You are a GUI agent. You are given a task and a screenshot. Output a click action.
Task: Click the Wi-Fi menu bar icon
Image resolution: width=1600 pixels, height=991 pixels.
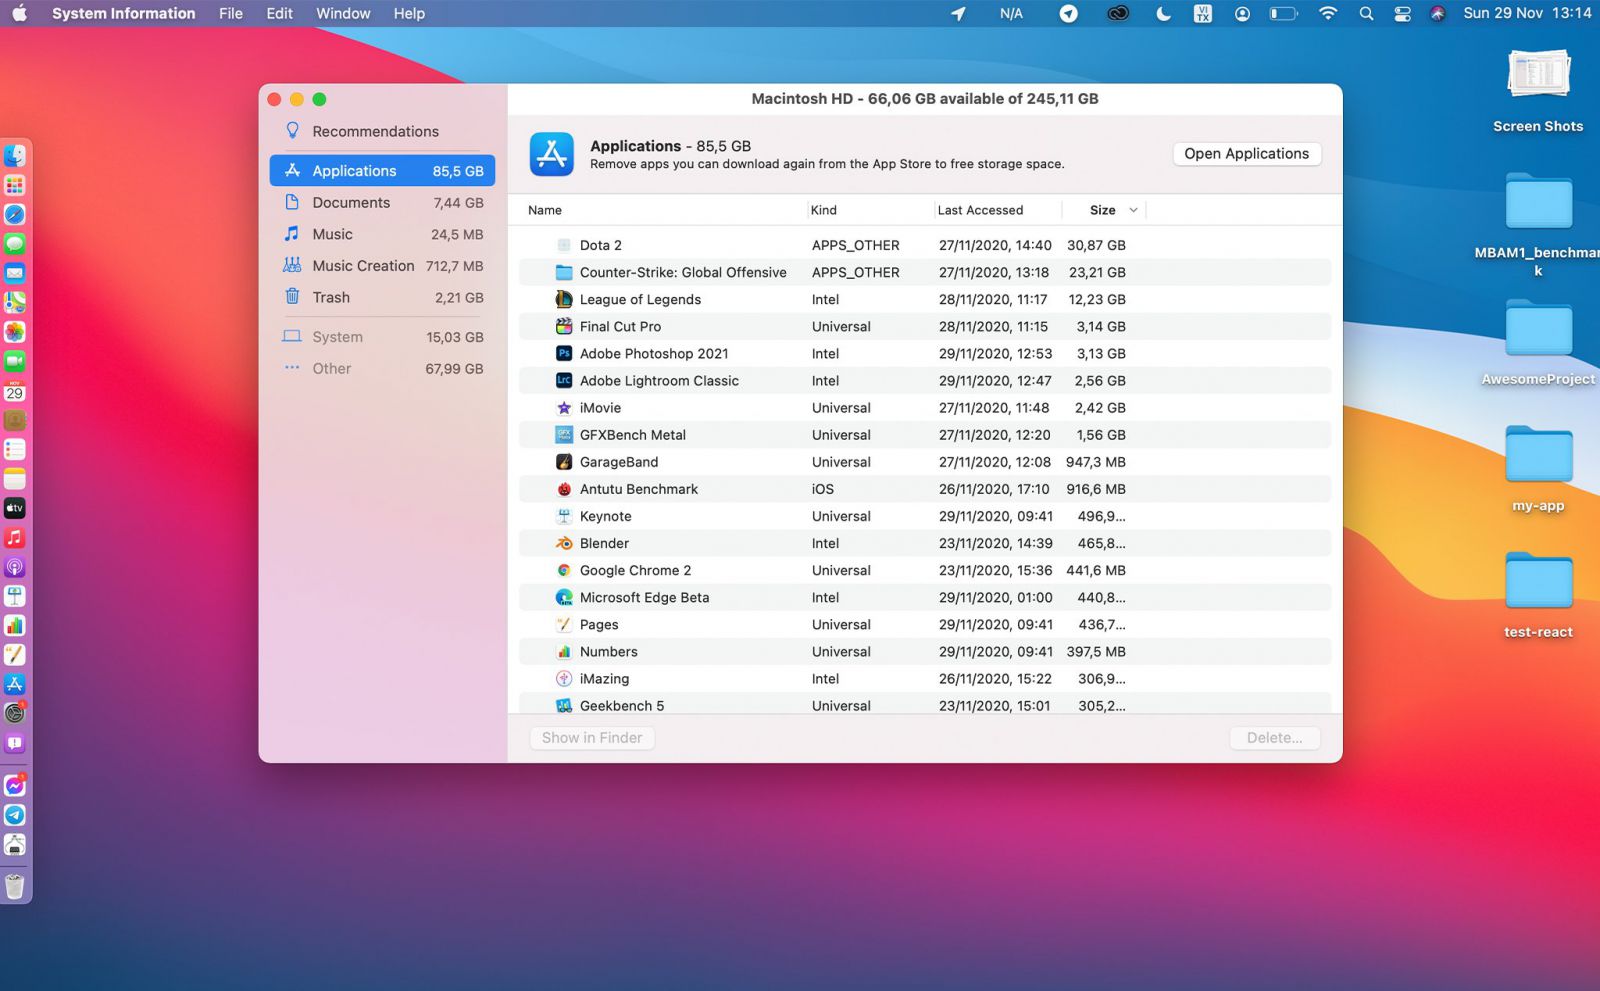point(1328,13)
